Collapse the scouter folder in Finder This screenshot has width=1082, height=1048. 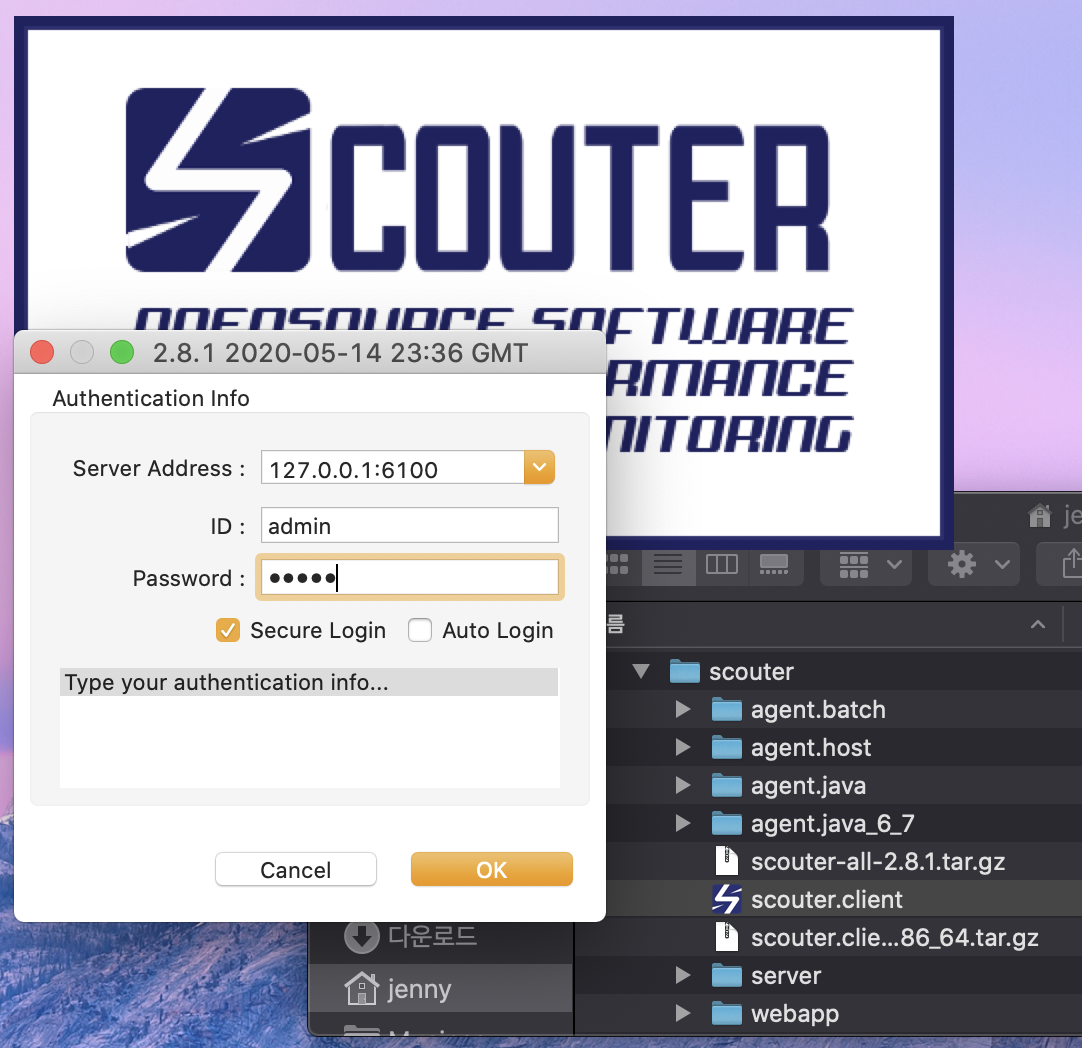pos(641,671)
